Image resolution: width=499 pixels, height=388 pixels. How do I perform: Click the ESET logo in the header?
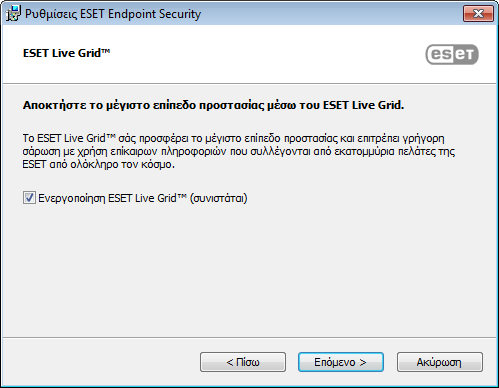tap(452, 54)
